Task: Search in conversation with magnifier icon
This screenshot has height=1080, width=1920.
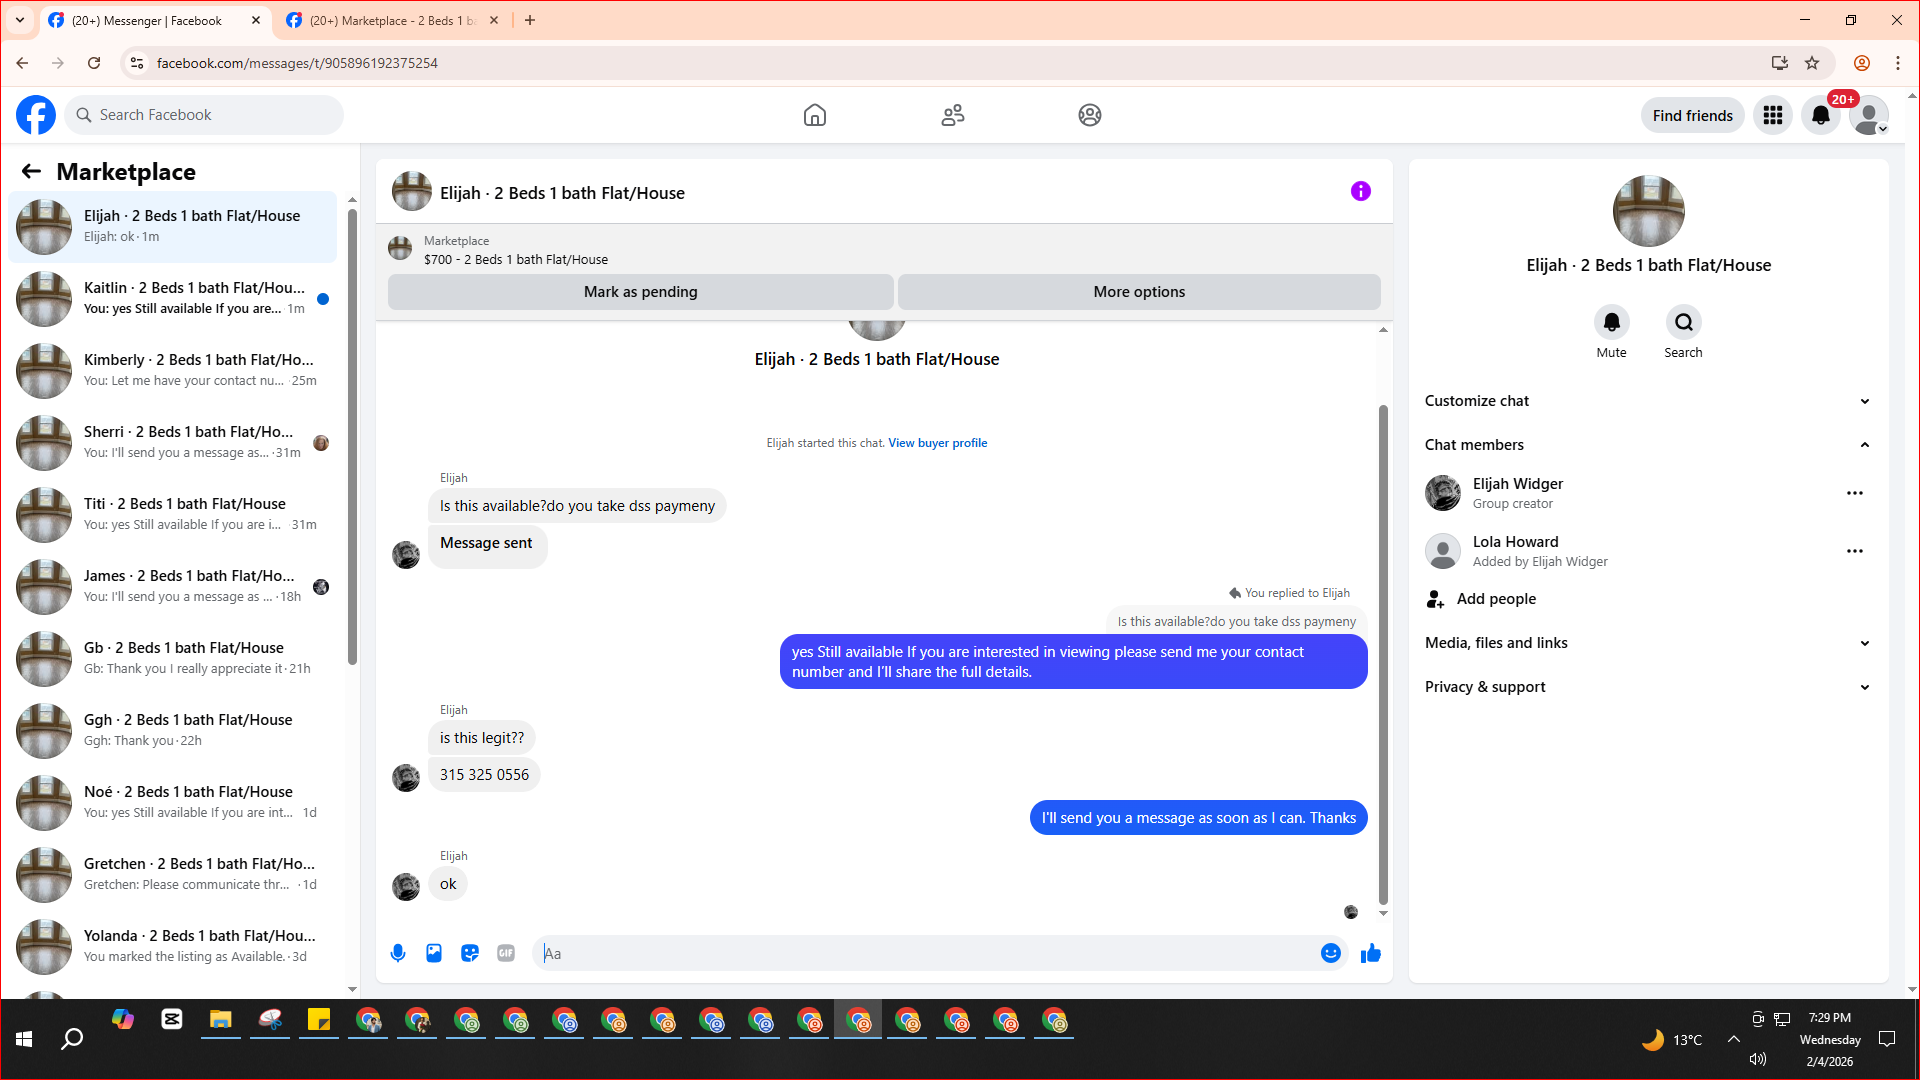Action: (x=1683, y=323)
